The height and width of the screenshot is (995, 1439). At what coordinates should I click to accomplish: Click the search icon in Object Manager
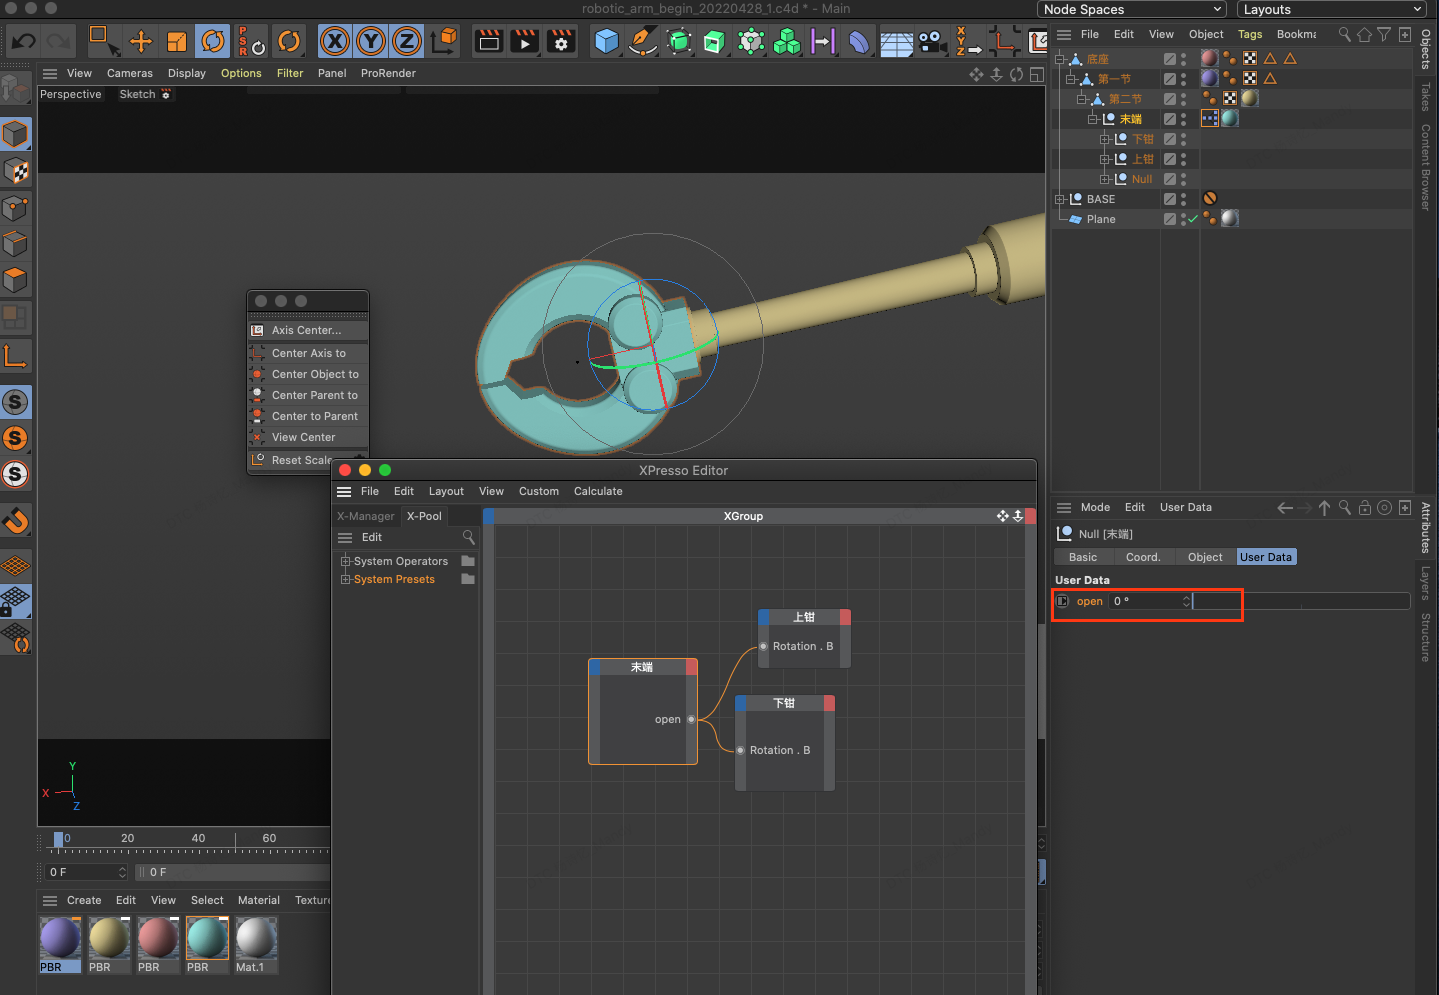click(x=1345, y=34)
